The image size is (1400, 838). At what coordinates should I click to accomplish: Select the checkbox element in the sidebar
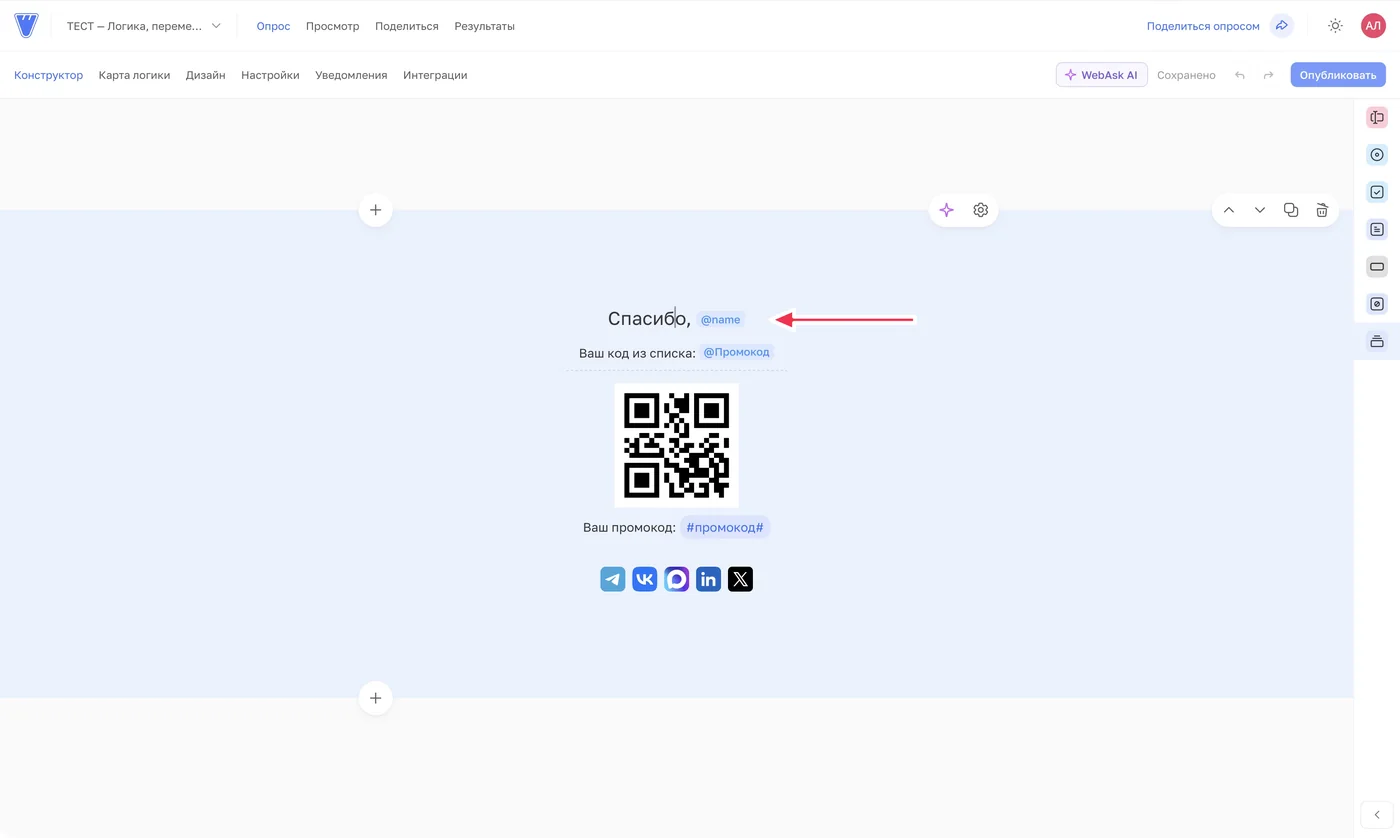click(1377, 192)
